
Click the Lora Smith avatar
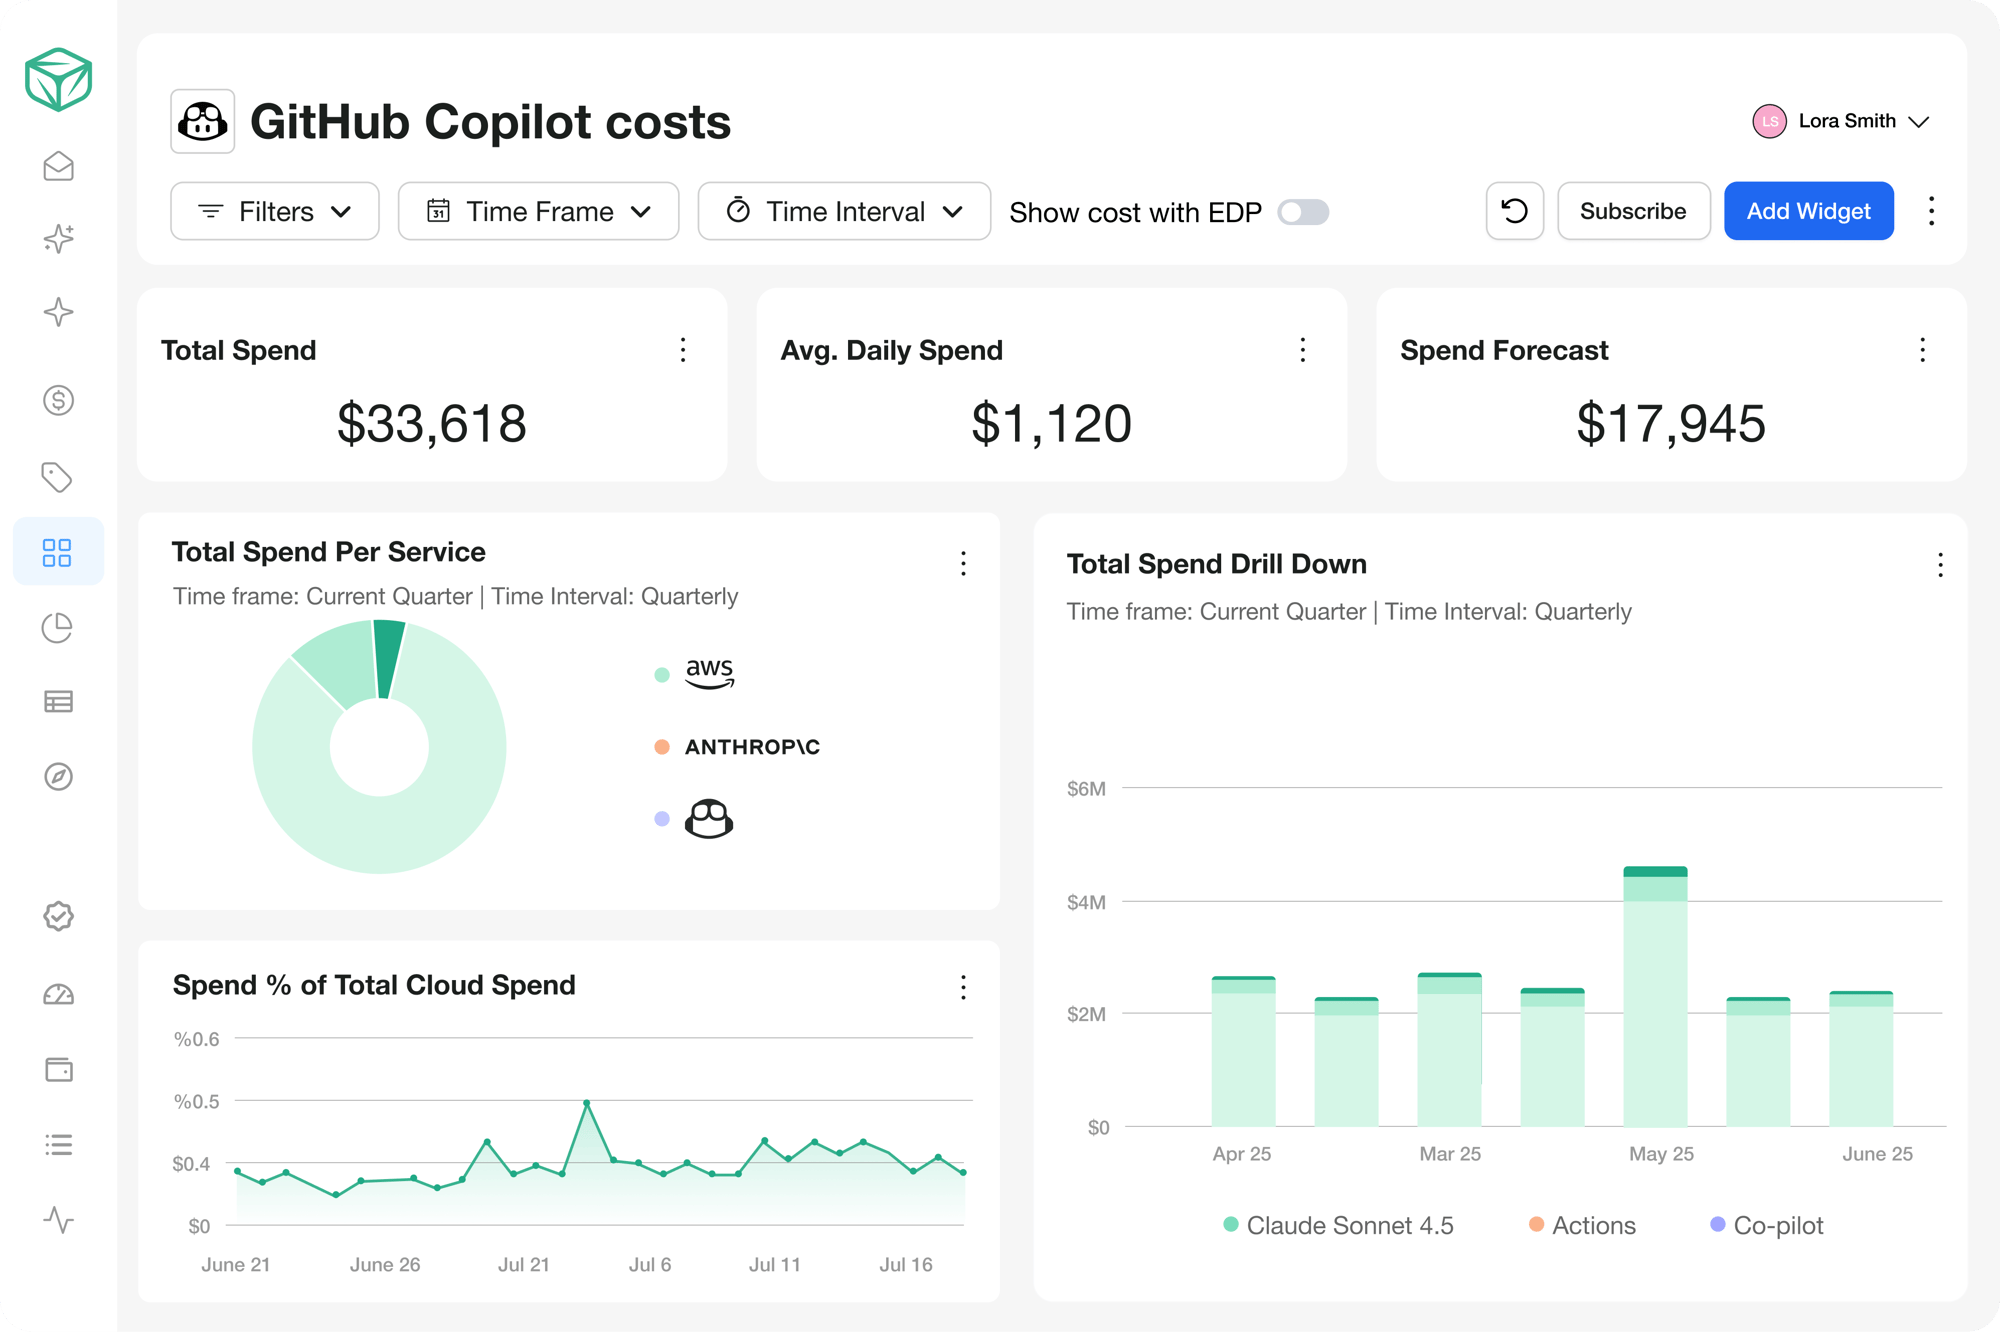tap(1769, 121)
